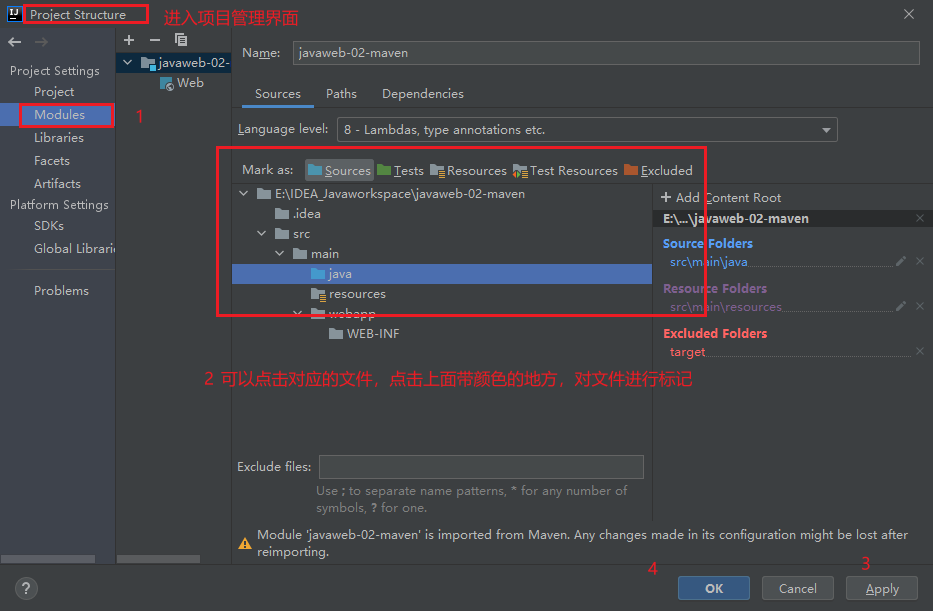Viewport: 933px width, 611px height.
Task: Open help with the question mark icon
Action: (25, 588)
